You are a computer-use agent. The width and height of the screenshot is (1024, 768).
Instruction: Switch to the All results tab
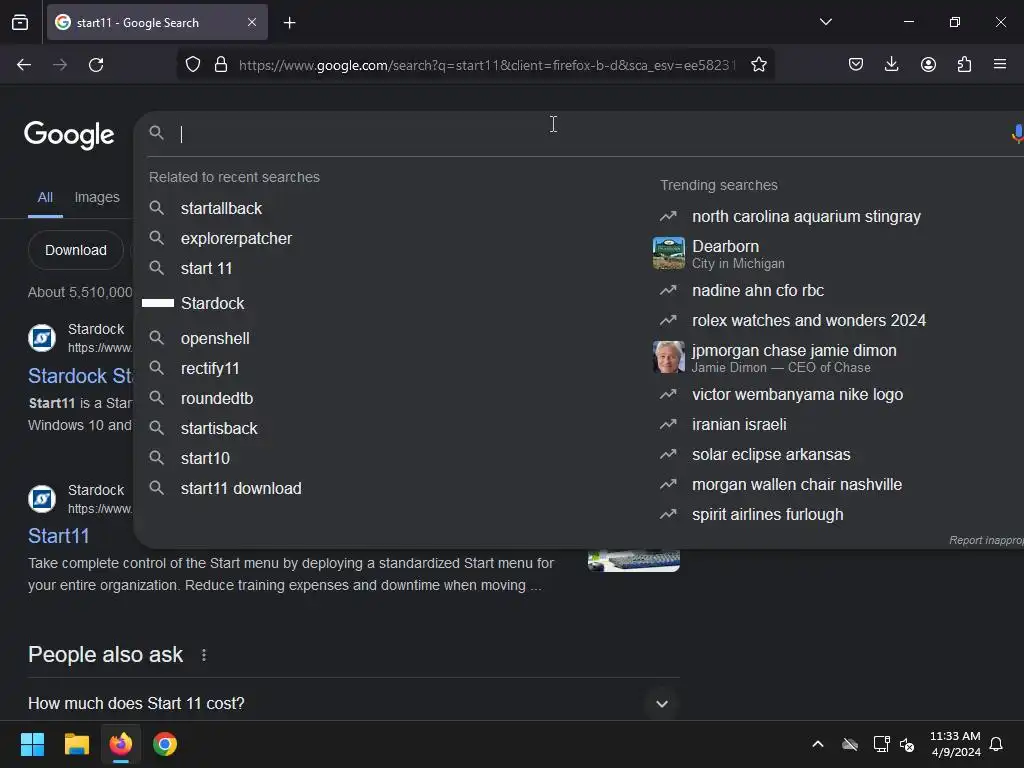coord(45,197)
